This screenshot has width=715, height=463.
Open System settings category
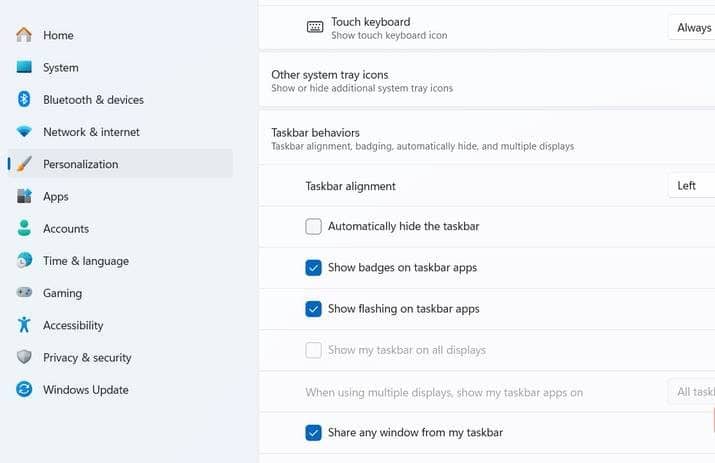(x=120, y=67)
